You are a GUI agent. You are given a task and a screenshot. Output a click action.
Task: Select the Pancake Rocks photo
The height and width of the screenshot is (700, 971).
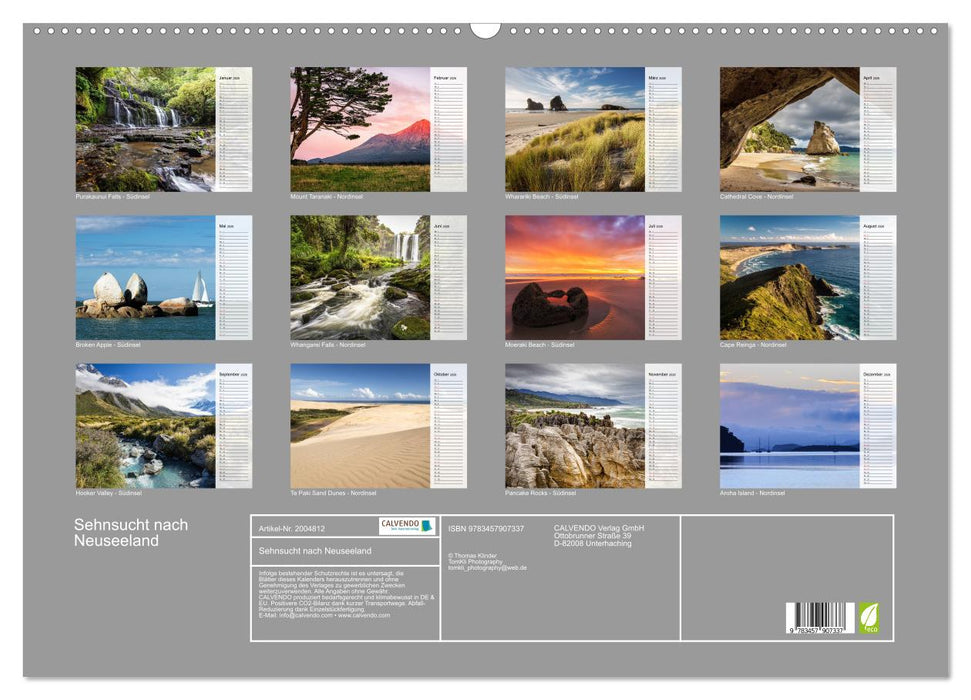(575, 426)
